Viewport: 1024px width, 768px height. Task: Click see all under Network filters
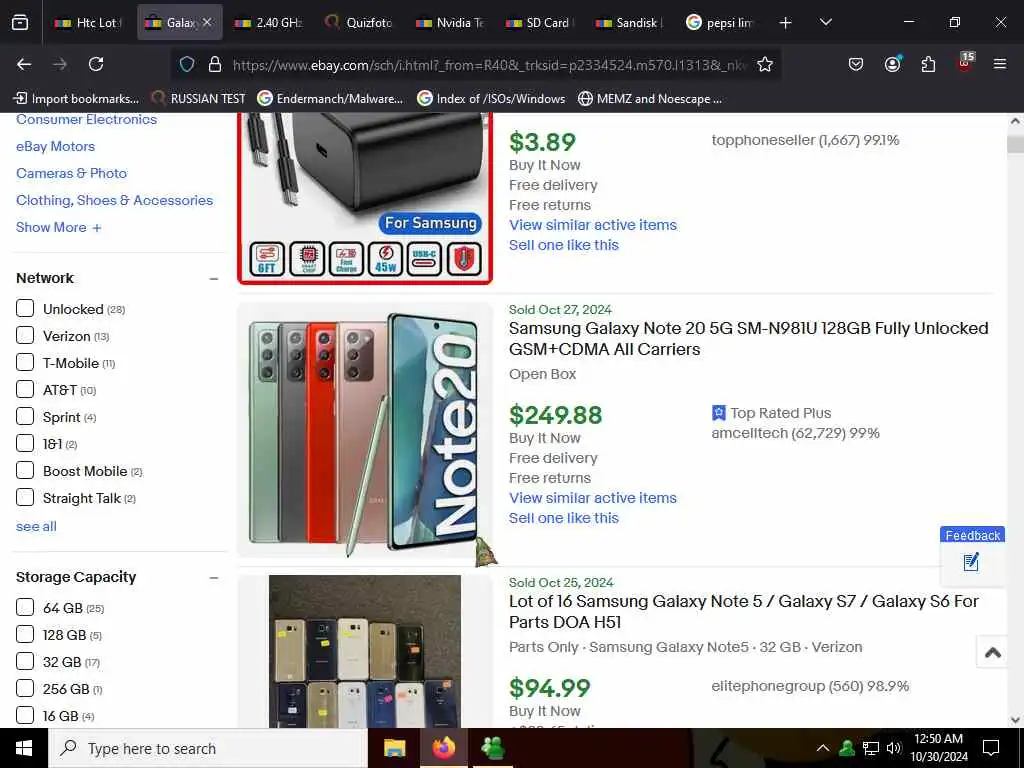(x=36, y=526)
